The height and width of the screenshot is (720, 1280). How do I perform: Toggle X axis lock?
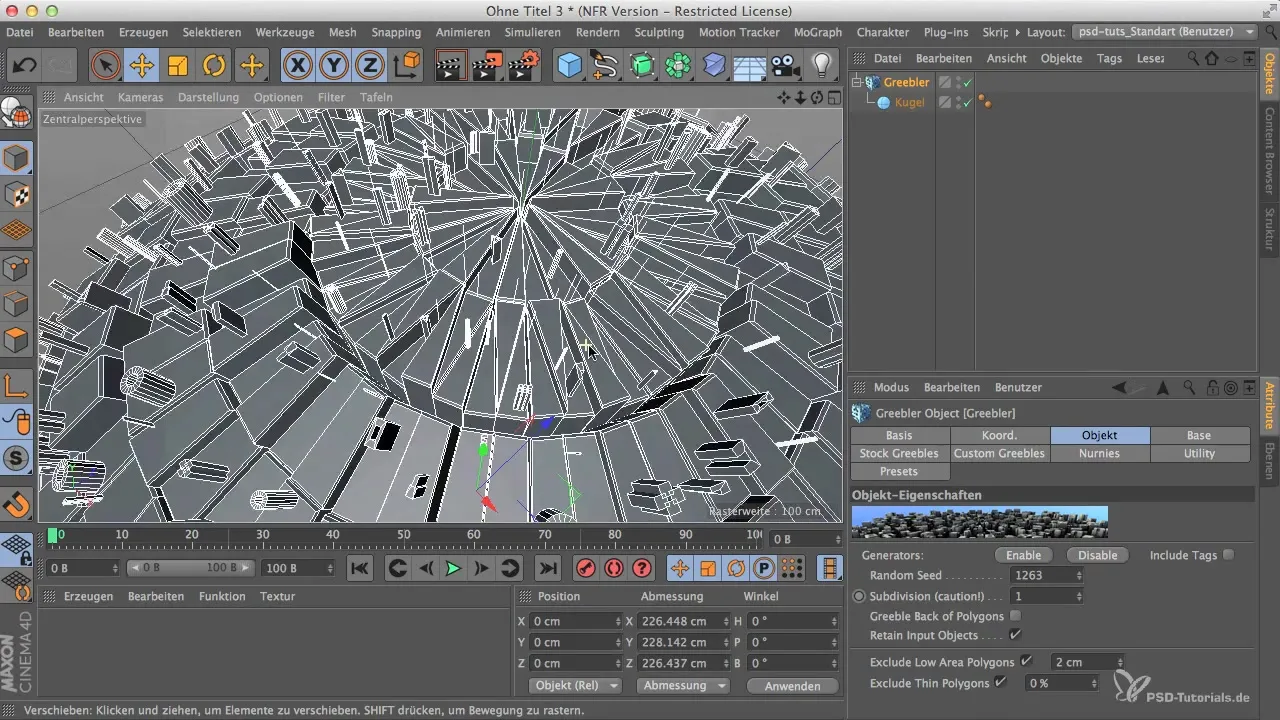coord(297,67)
